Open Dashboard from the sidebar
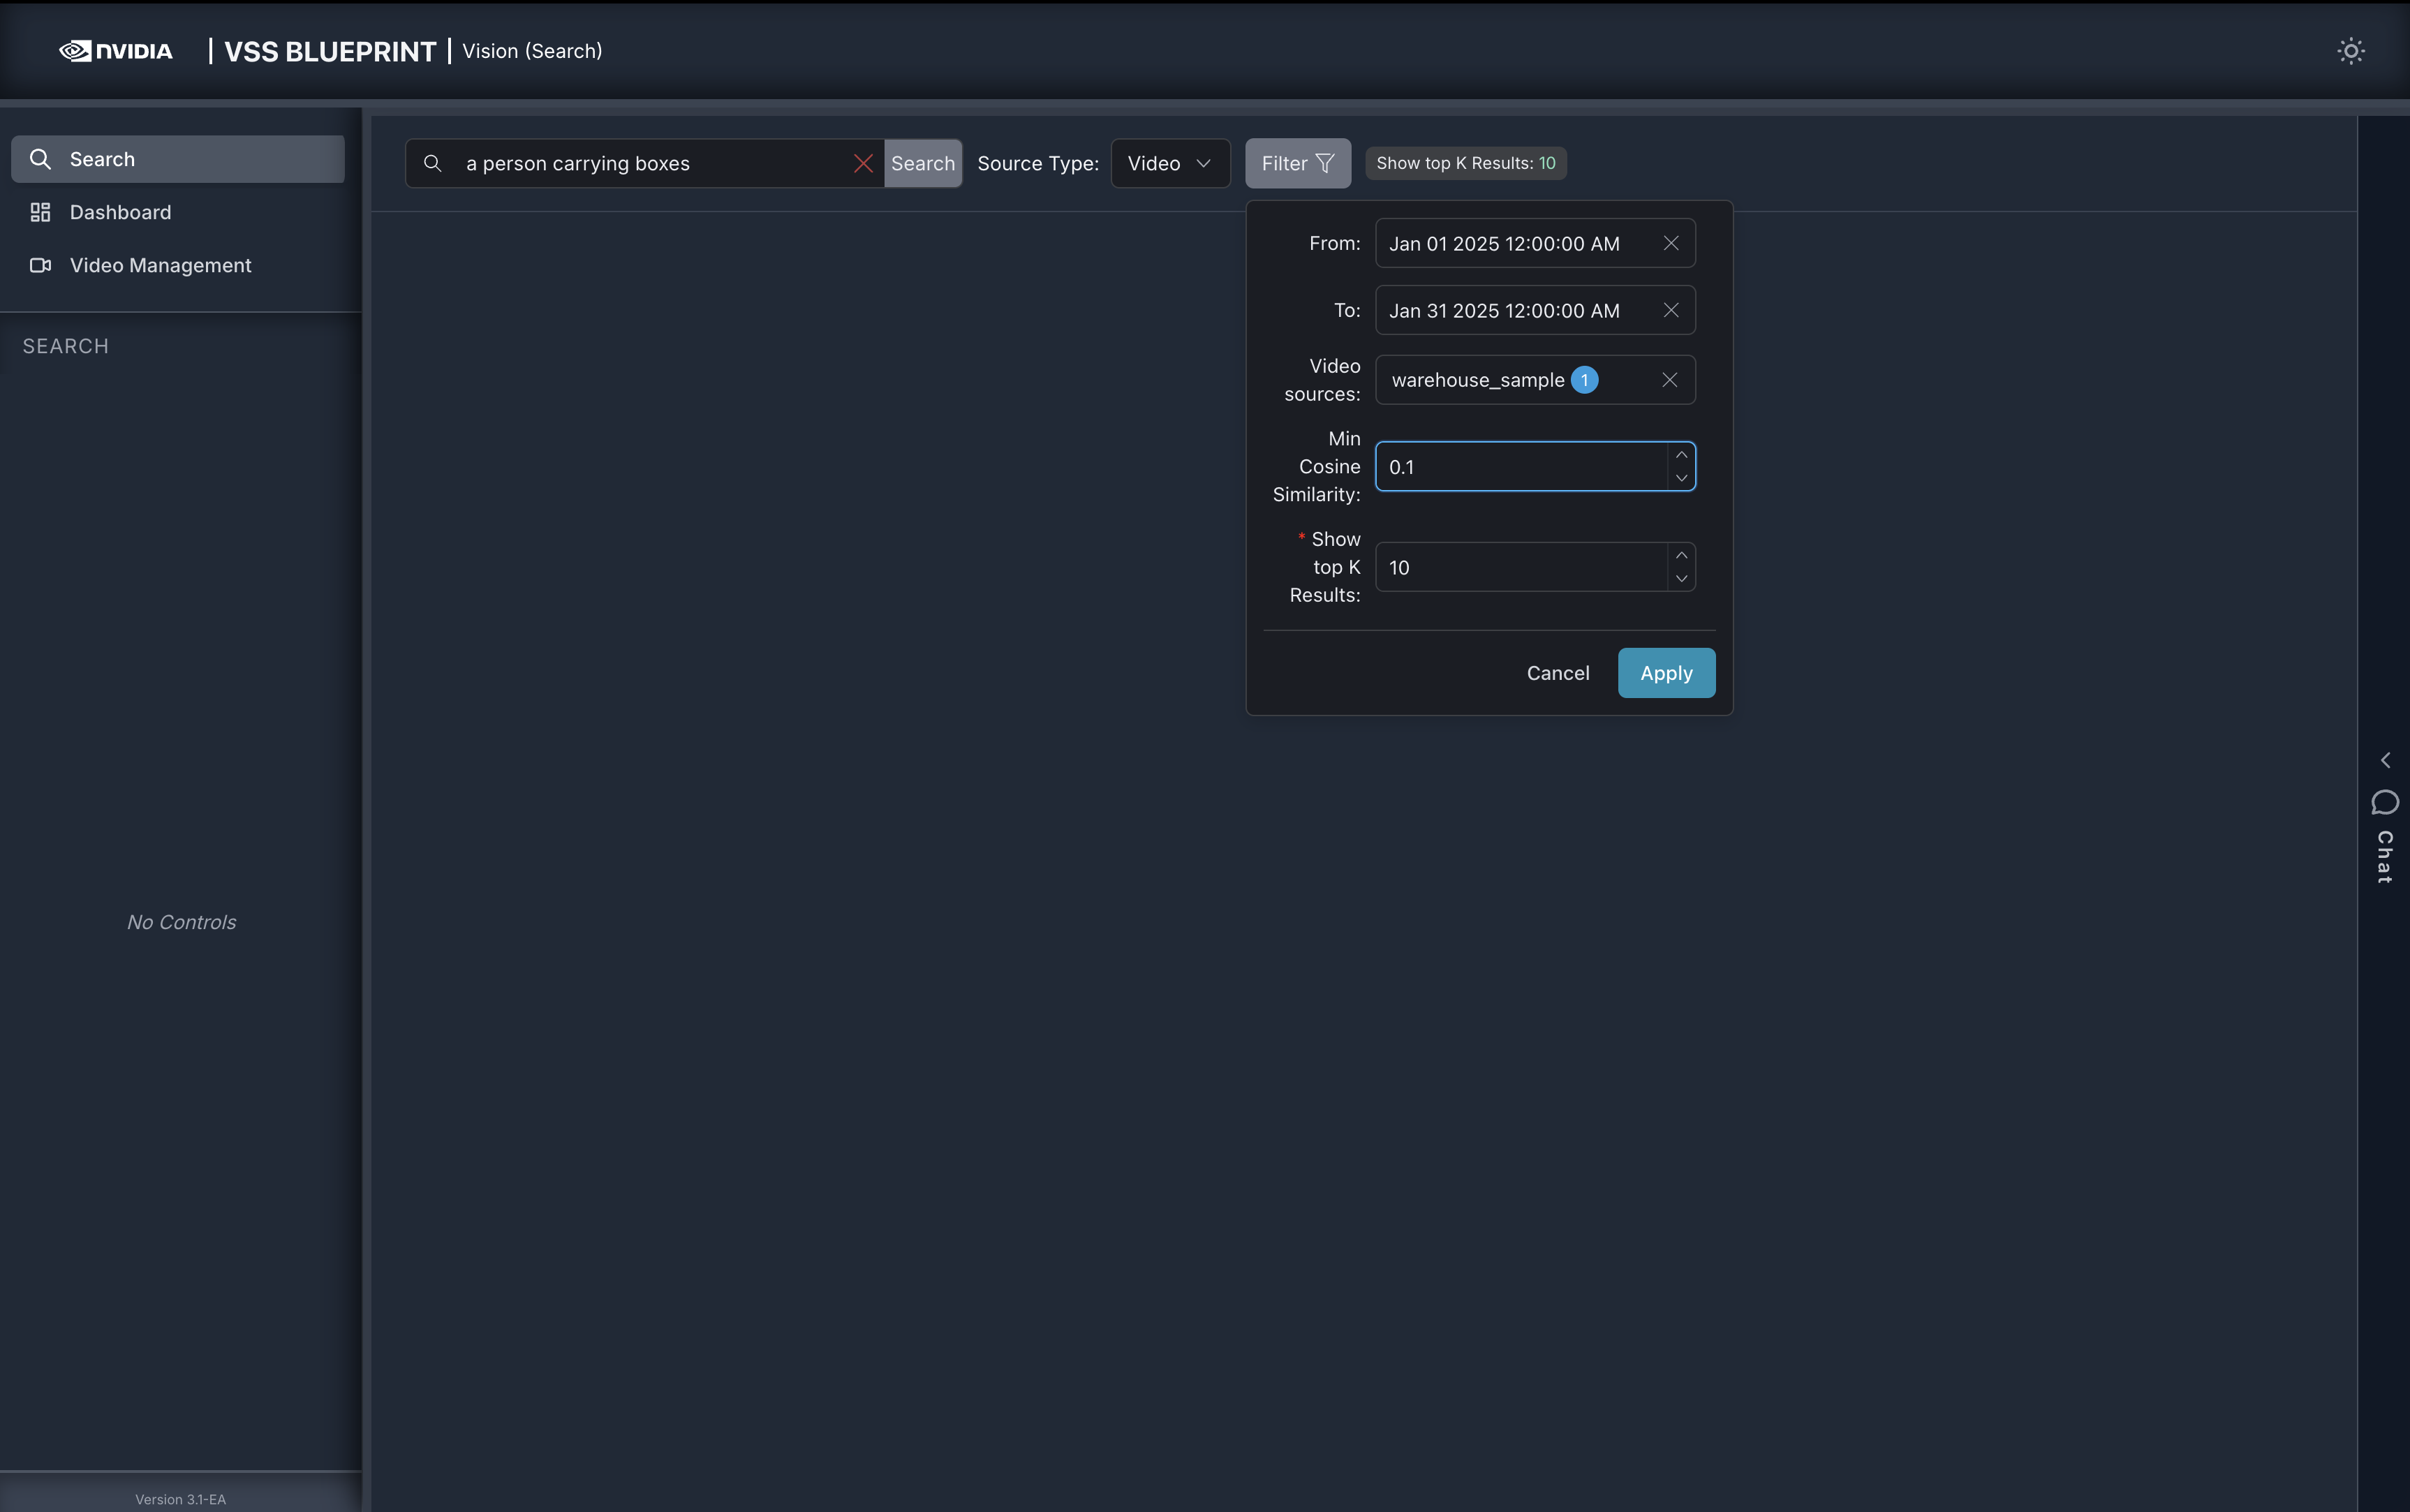Screen dimensions: 2410x1512 [x=120, y=212]
